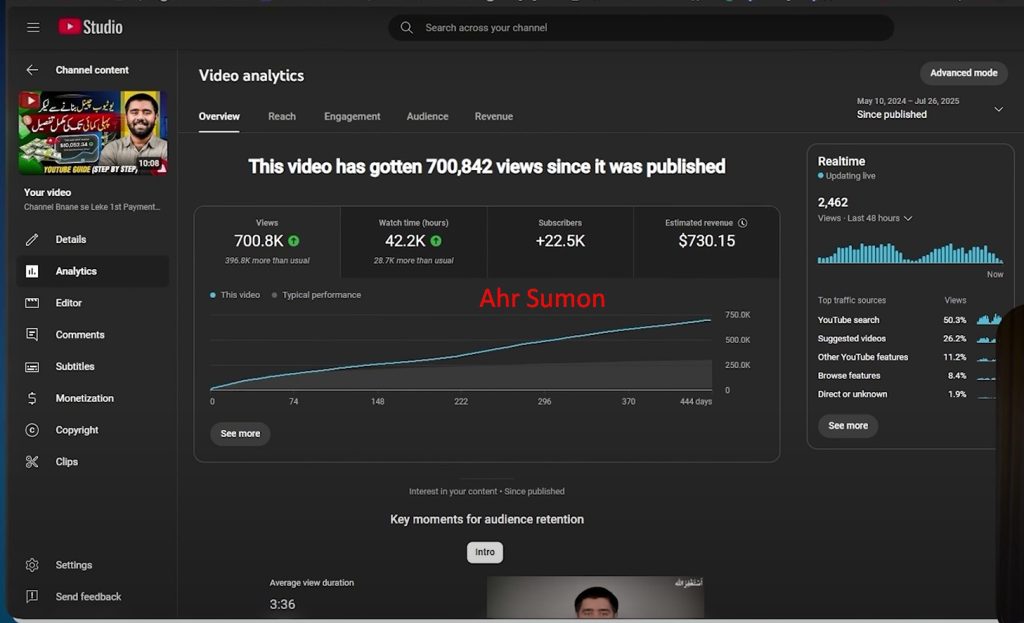Open the Settings gear at bottom left

(33, 564)
